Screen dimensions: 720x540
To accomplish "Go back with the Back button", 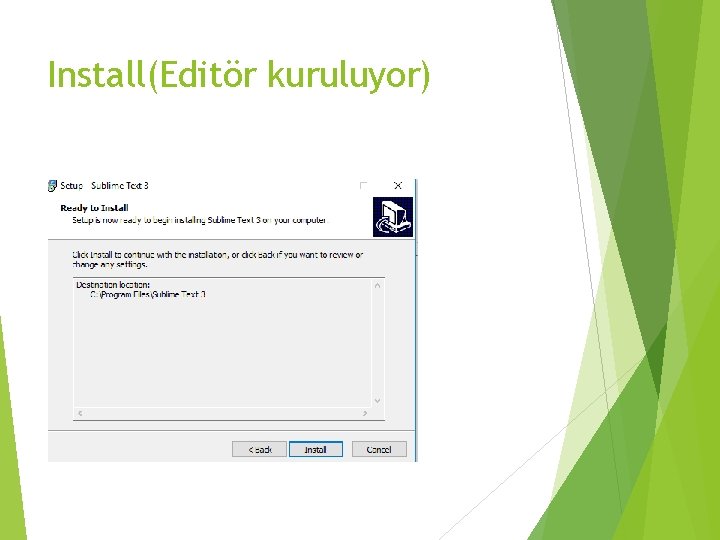I will 259,449.
